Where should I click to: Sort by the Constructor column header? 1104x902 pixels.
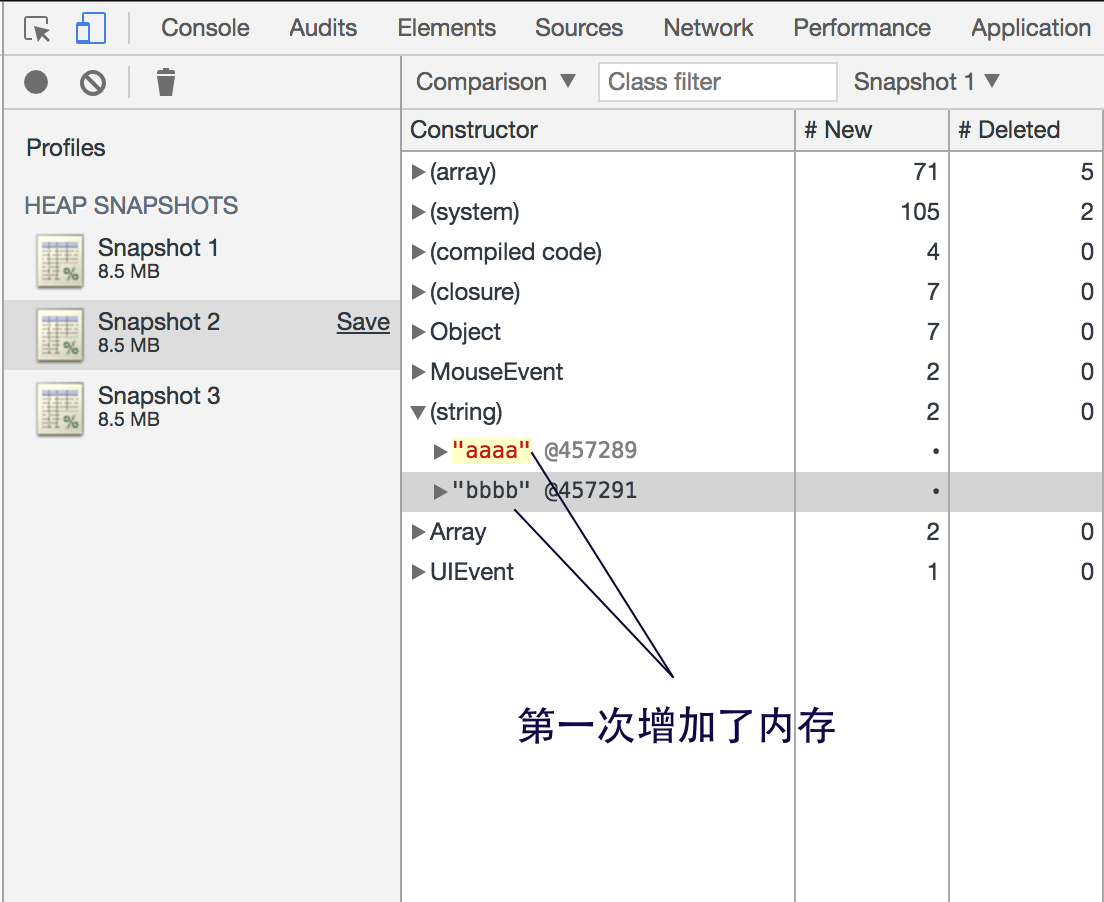click(x=598, y=130)
